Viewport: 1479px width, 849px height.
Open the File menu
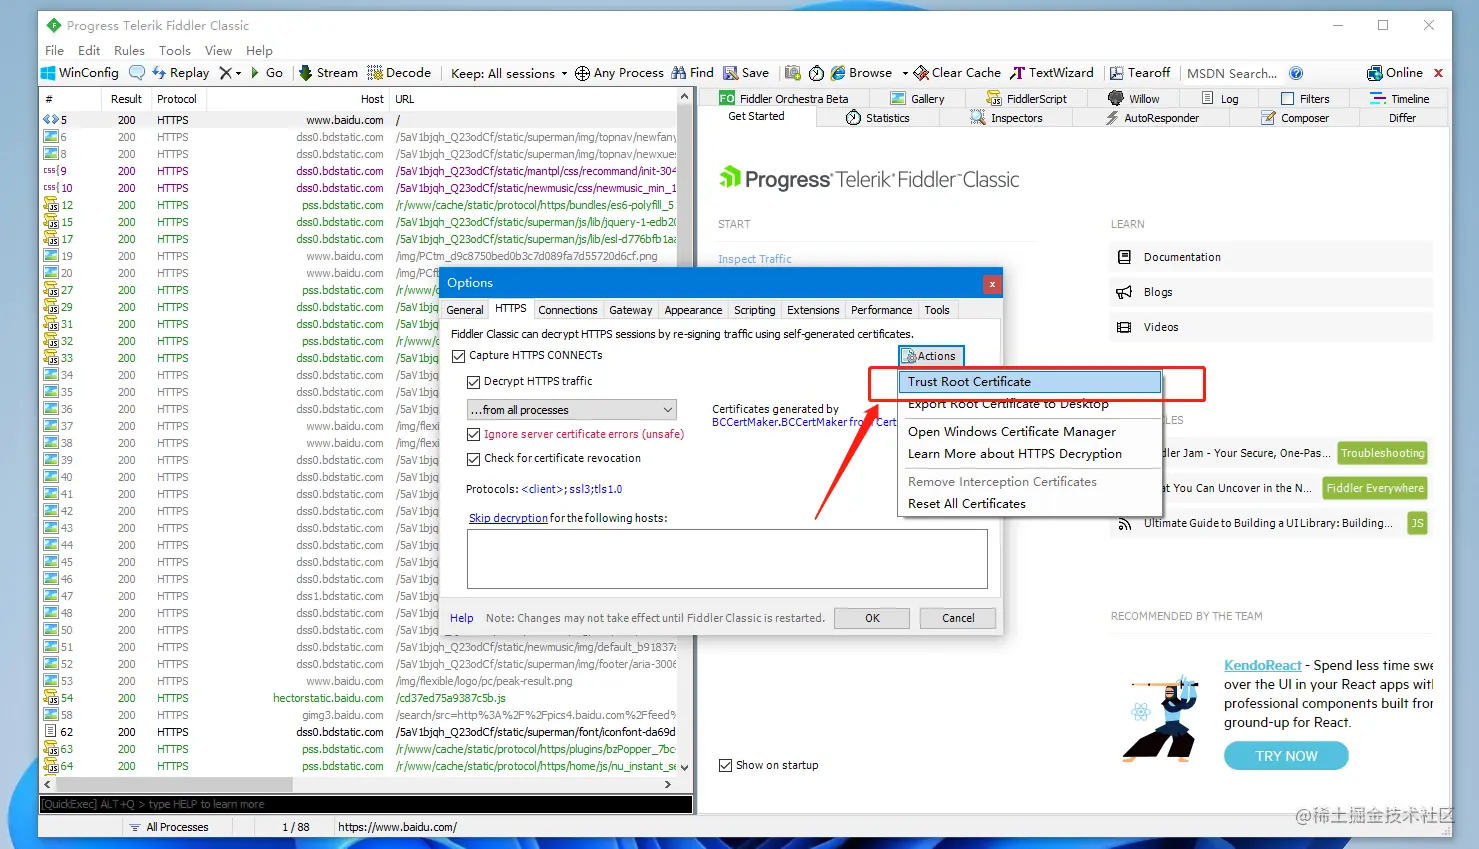pyautogui.click(x=54, y=50)
